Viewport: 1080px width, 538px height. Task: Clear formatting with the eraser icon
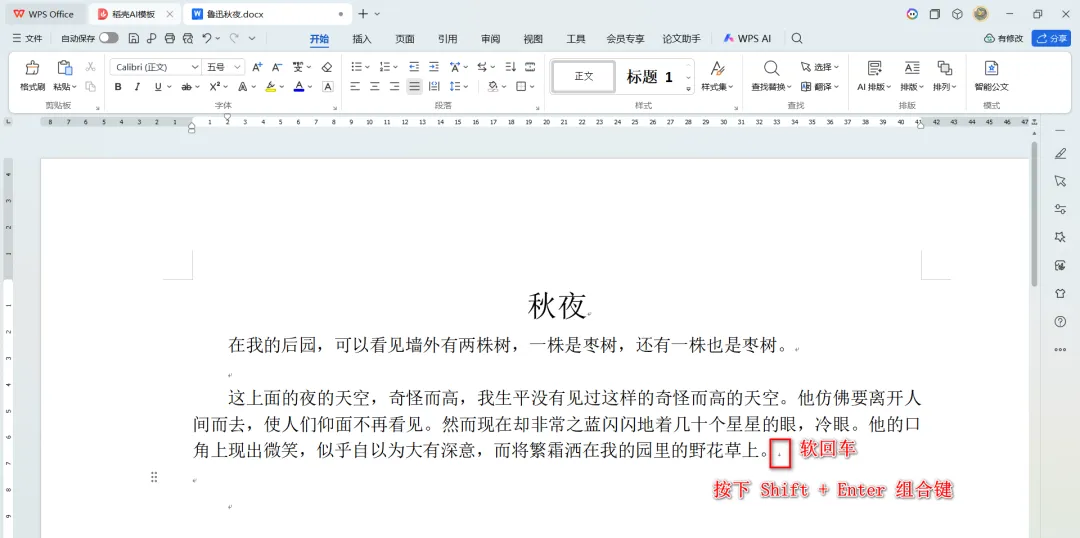click(327, 67)
